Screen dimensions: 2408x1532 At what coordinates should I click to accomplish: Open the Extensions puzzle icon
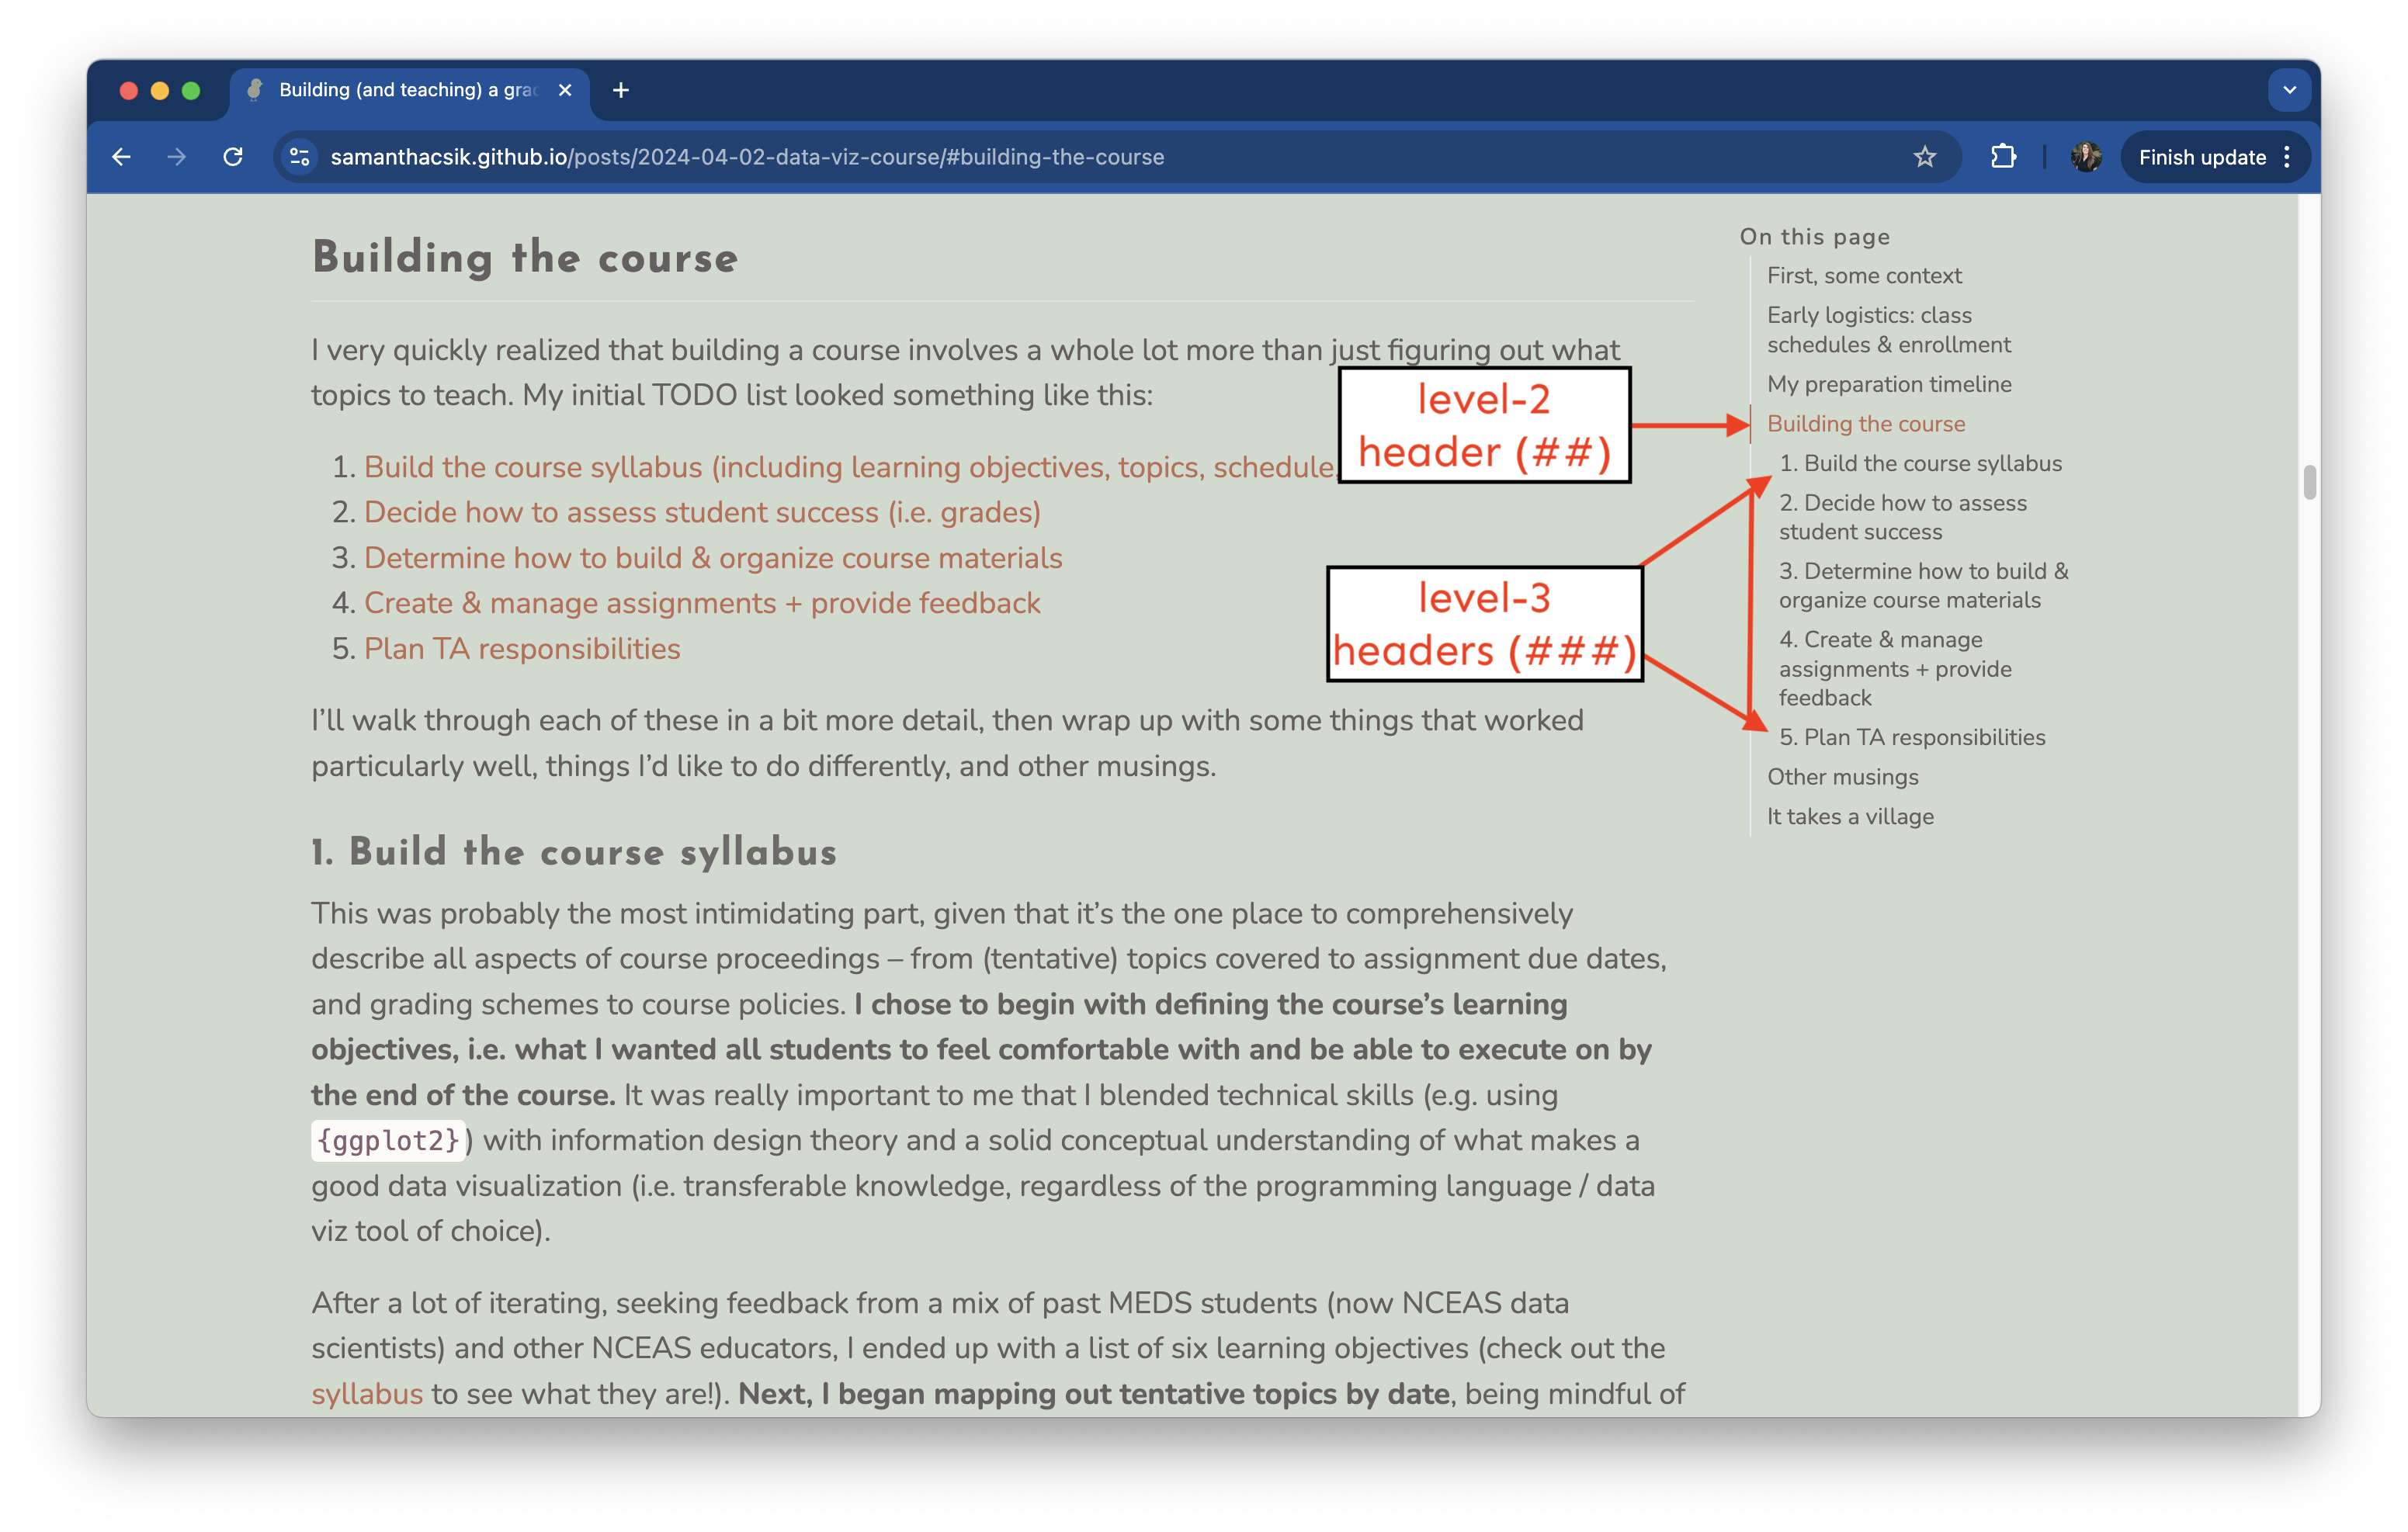[x=2003, y=157]
